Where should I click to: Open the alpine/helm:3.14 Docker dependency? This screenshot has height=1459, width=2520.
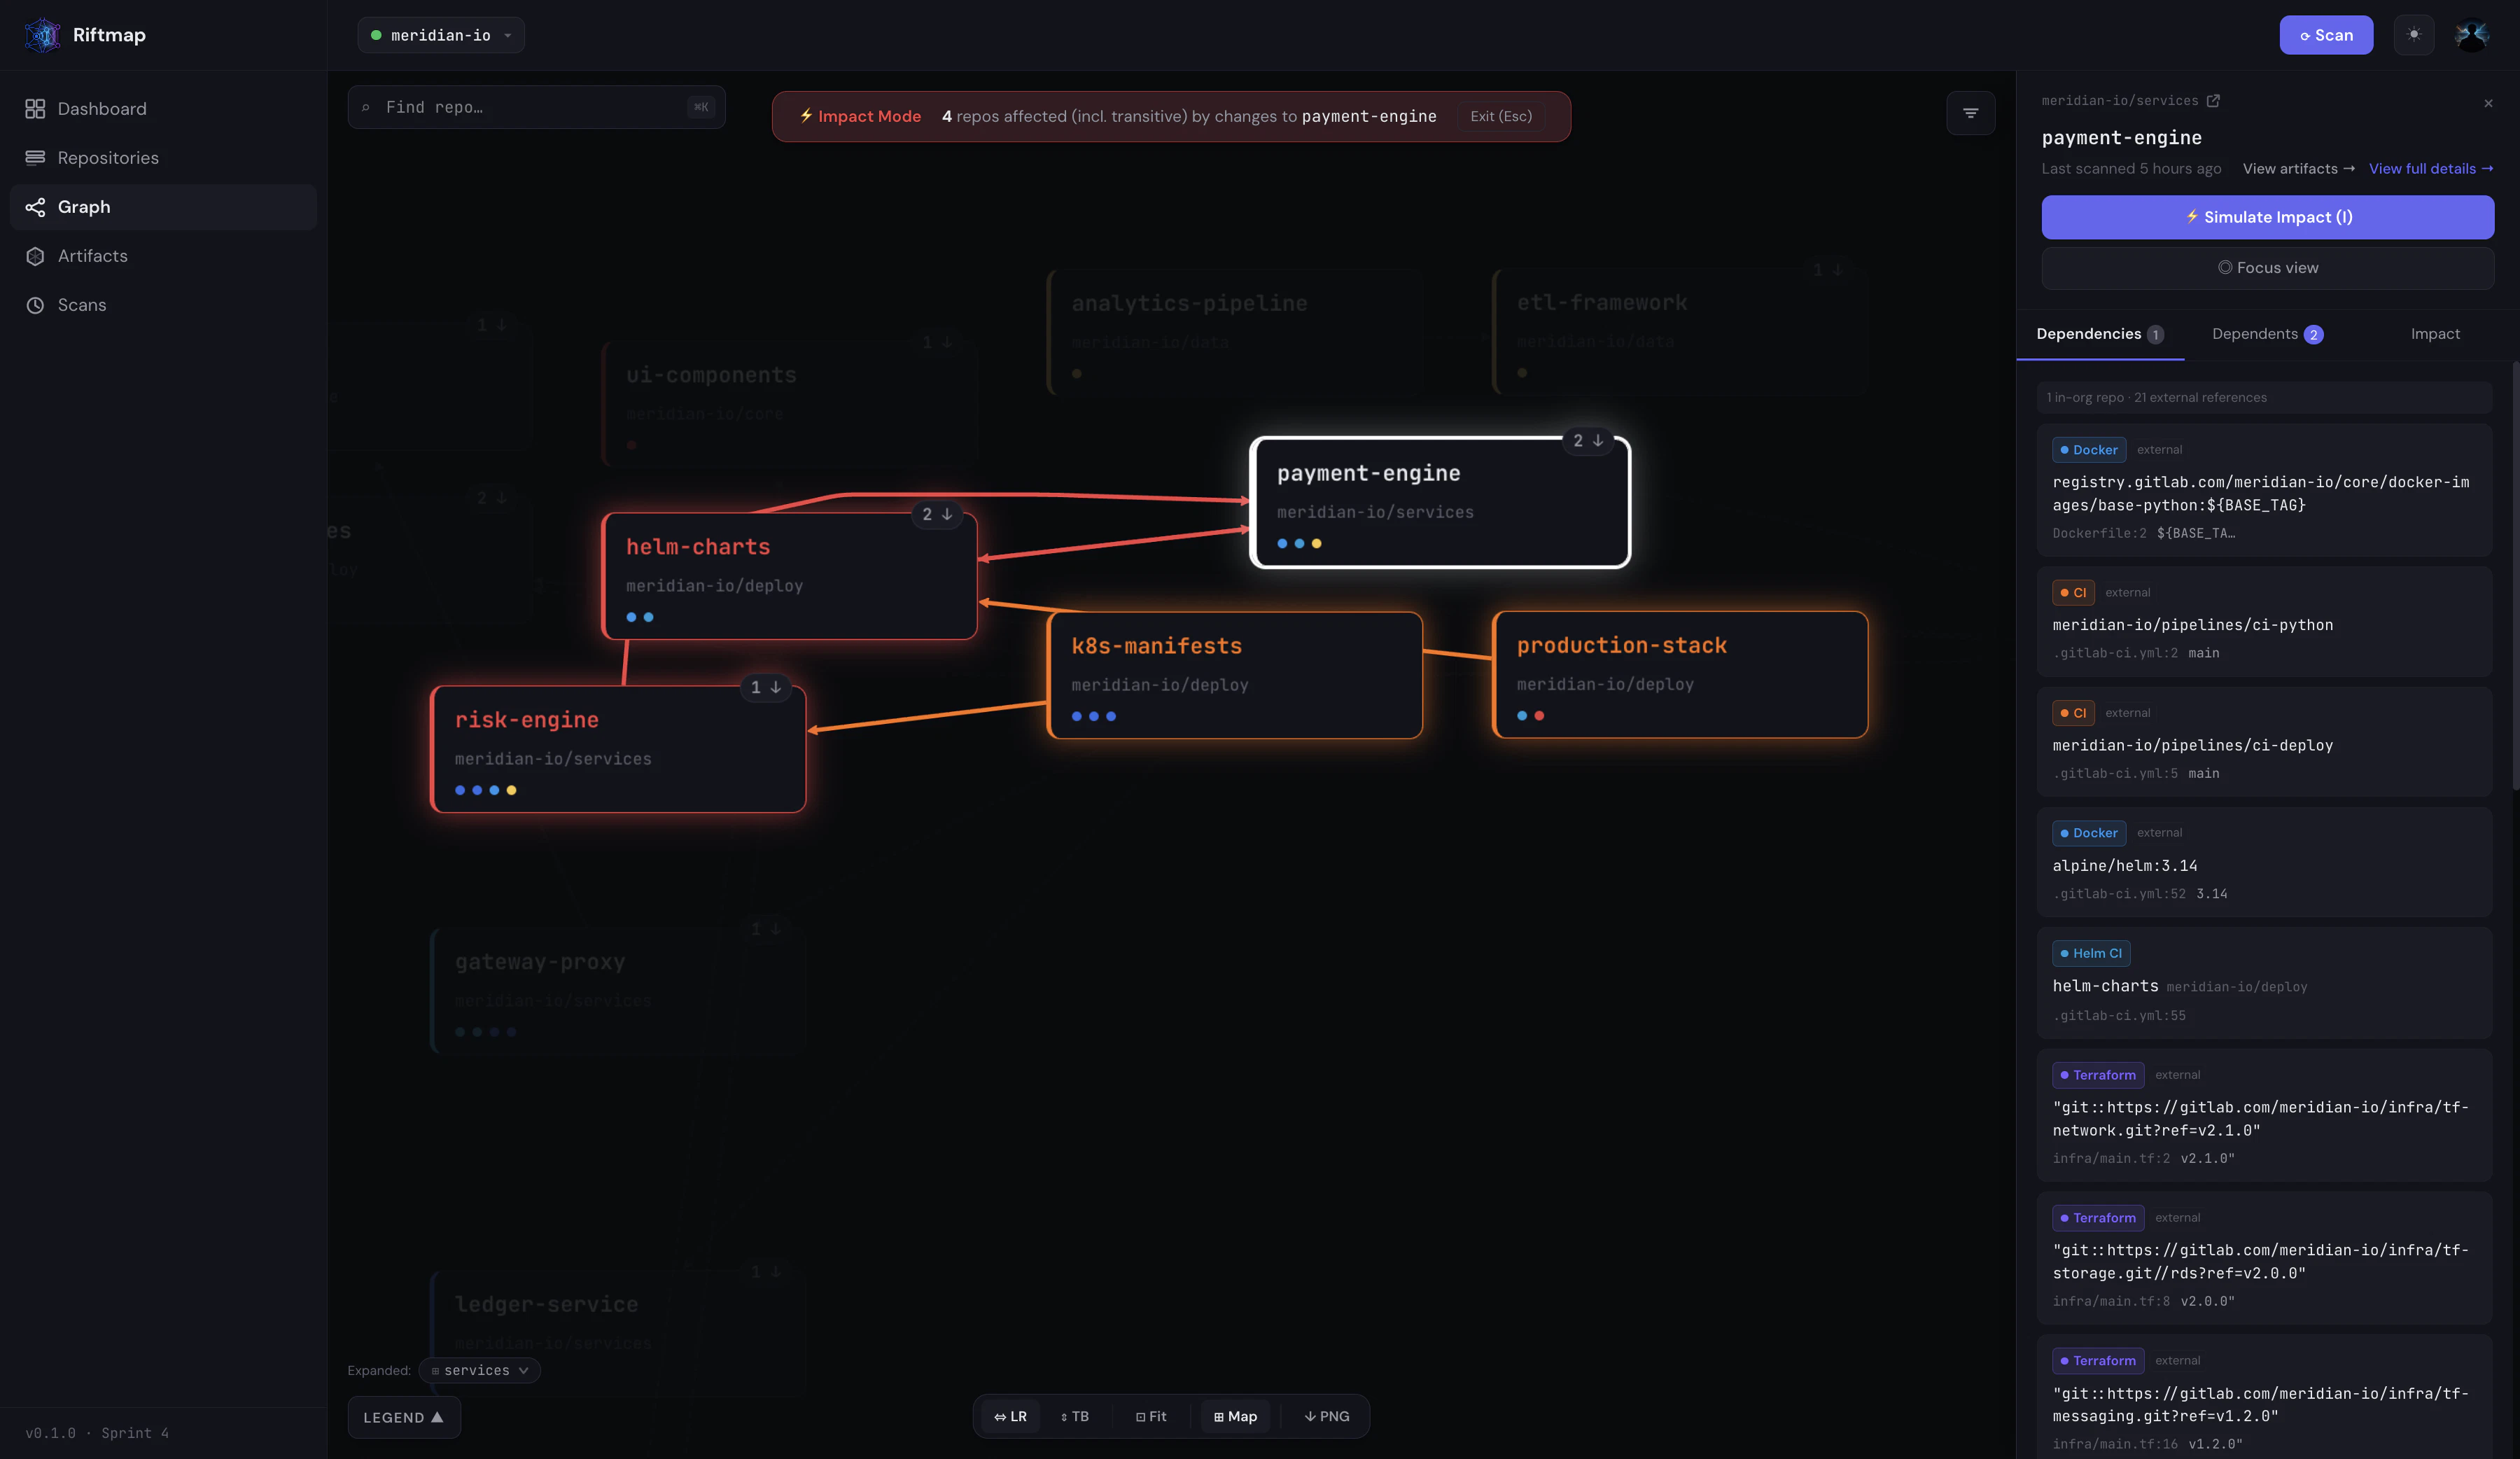(x=2264, y=862)
